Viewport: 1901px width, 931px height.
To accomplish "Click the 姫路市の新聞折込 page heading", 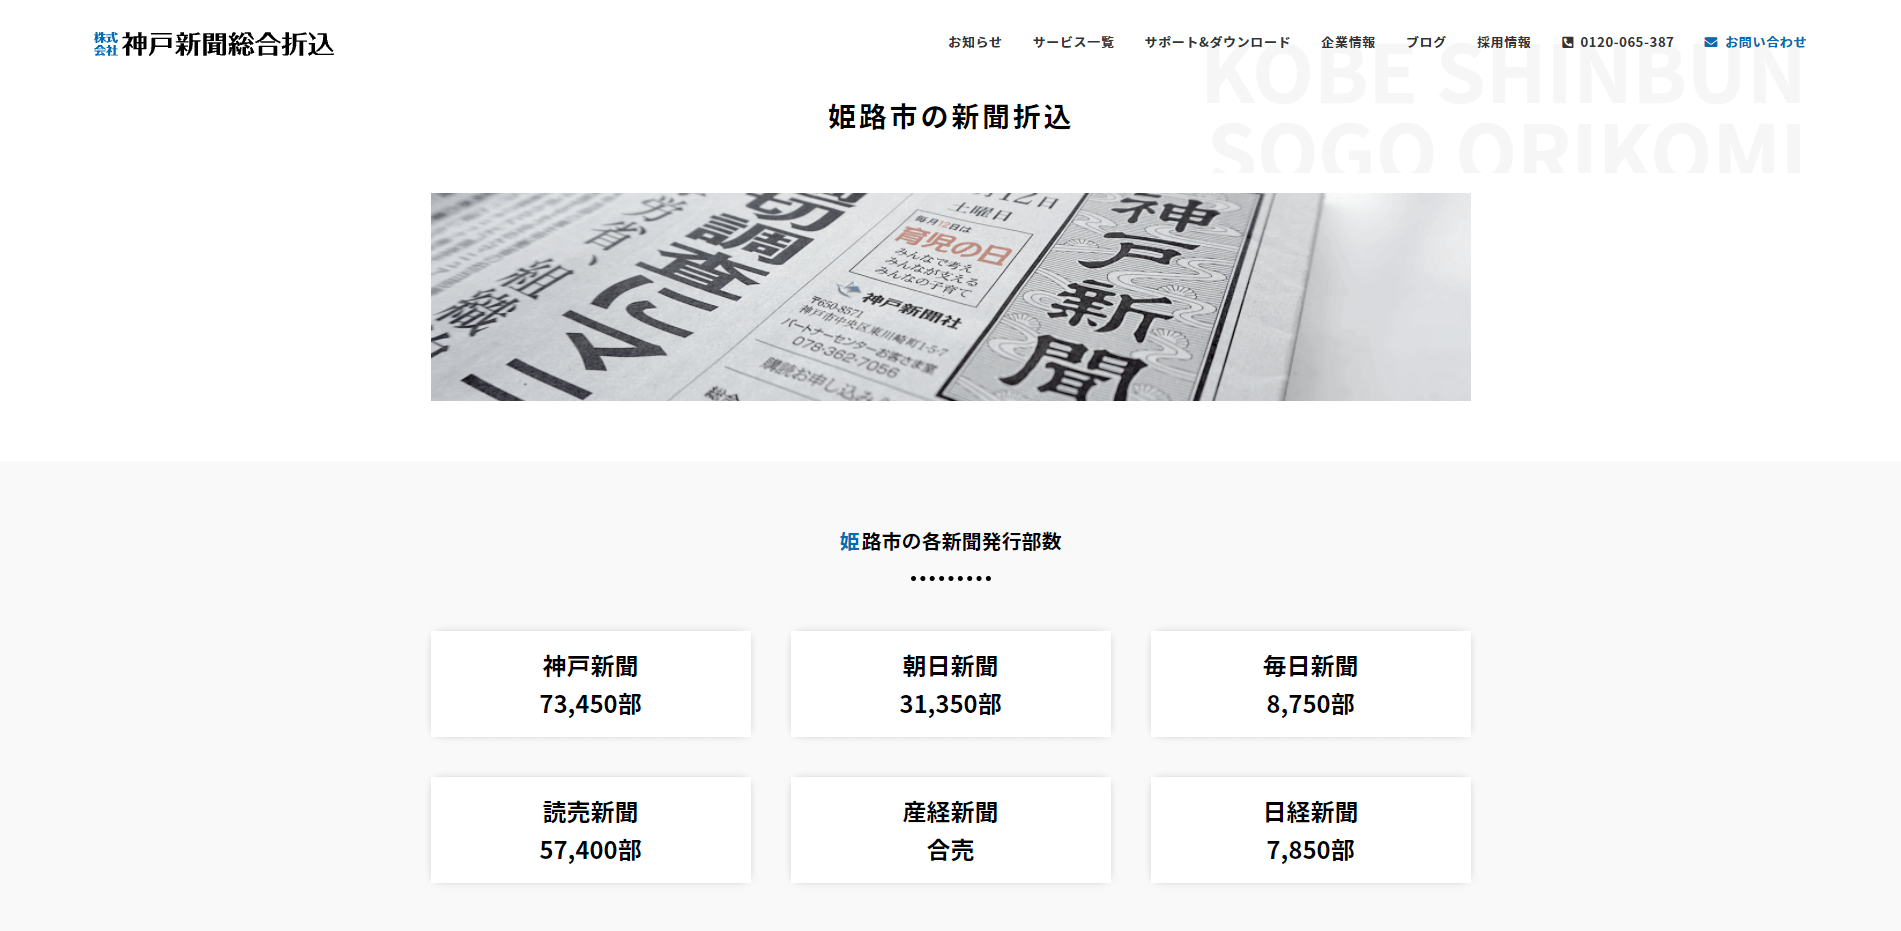I will tap(950, 117).
